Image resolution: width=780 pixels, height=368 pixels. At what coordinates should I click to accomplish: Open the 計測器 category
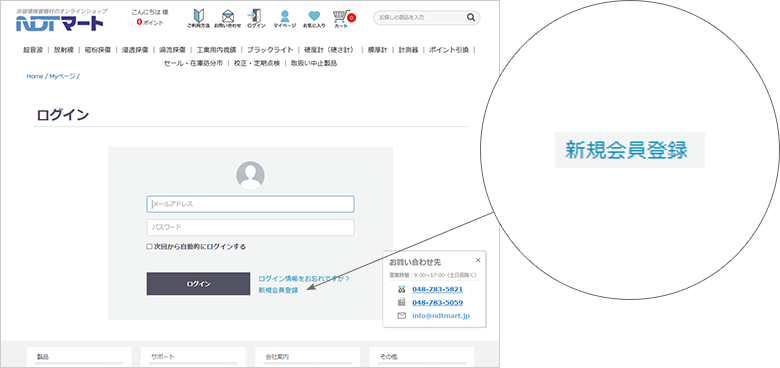click(408, 50)
